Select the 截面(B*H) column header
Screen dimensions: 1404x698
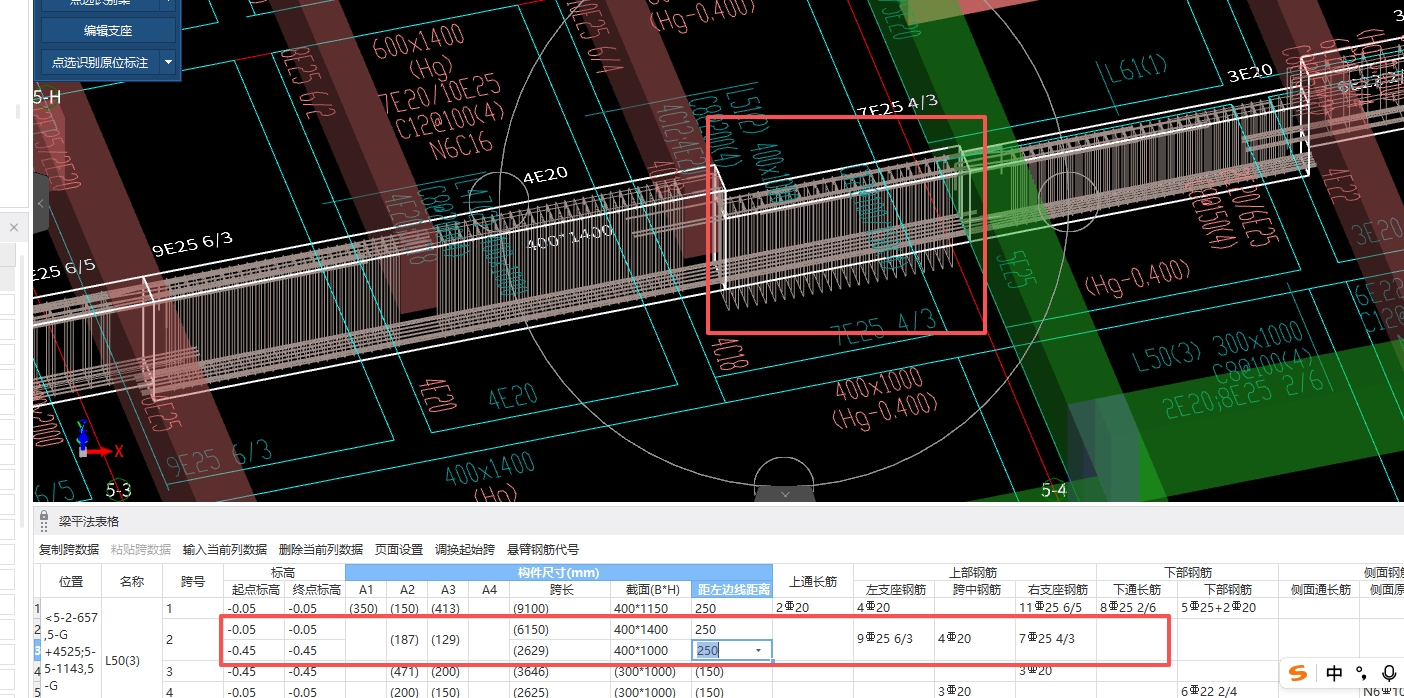[651, 590]
